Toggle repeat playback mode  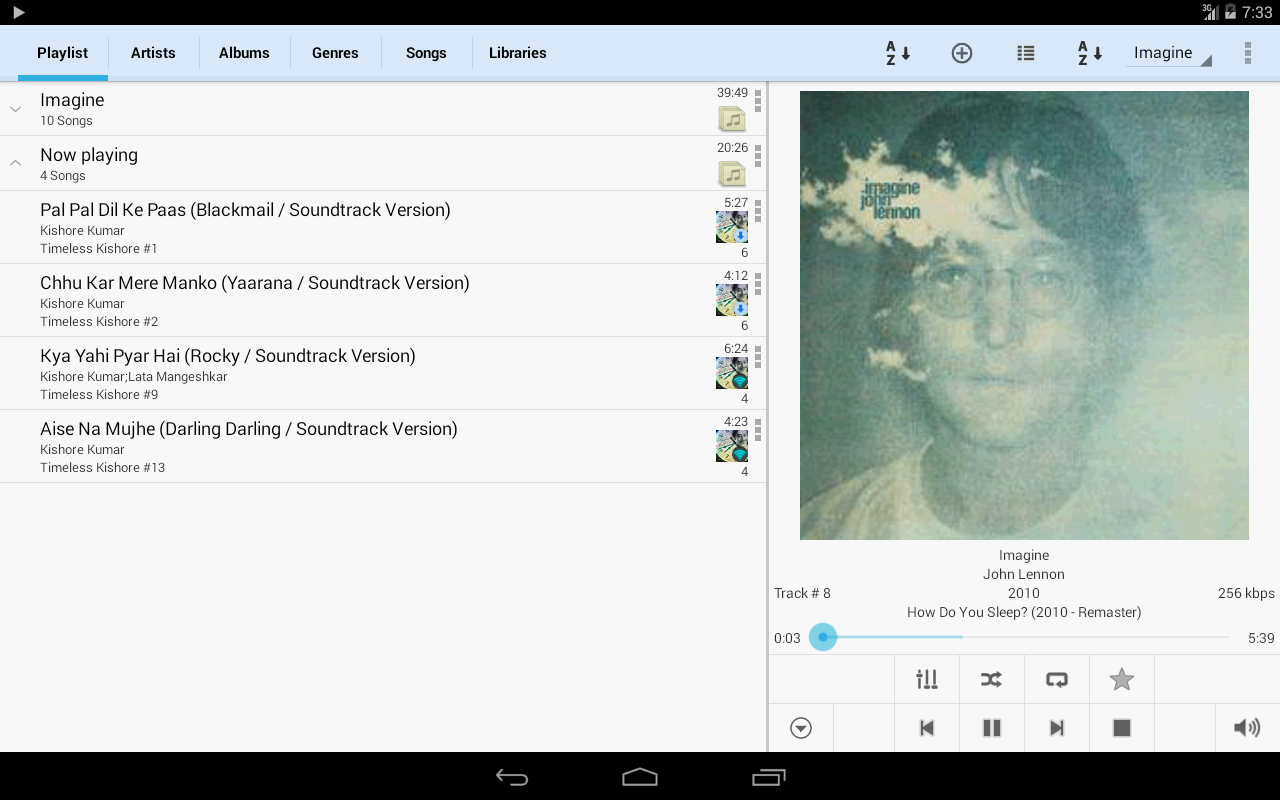1057,680
